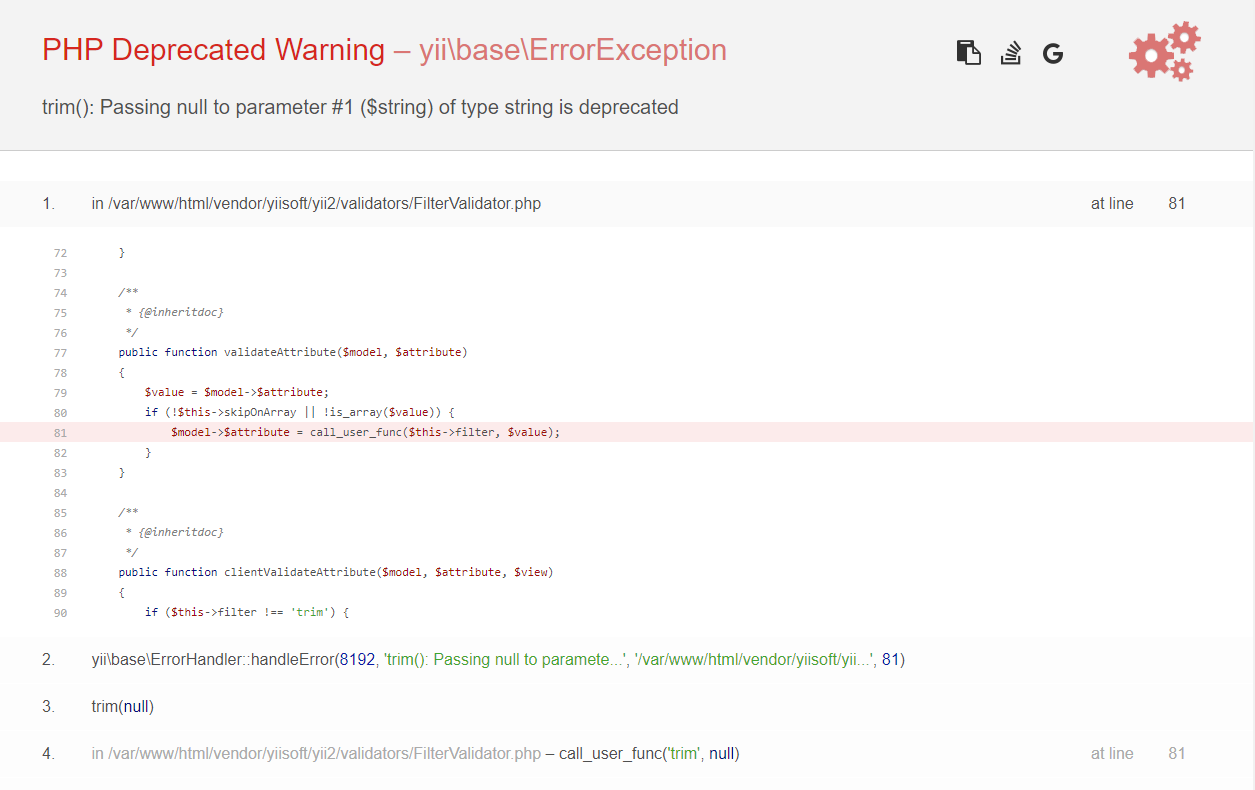This screenshot has width=1255, height=790.
Task: Click the '/var/www/html/vendor/yiisoft/yii...' argument
Action: (x=753, y=660)
